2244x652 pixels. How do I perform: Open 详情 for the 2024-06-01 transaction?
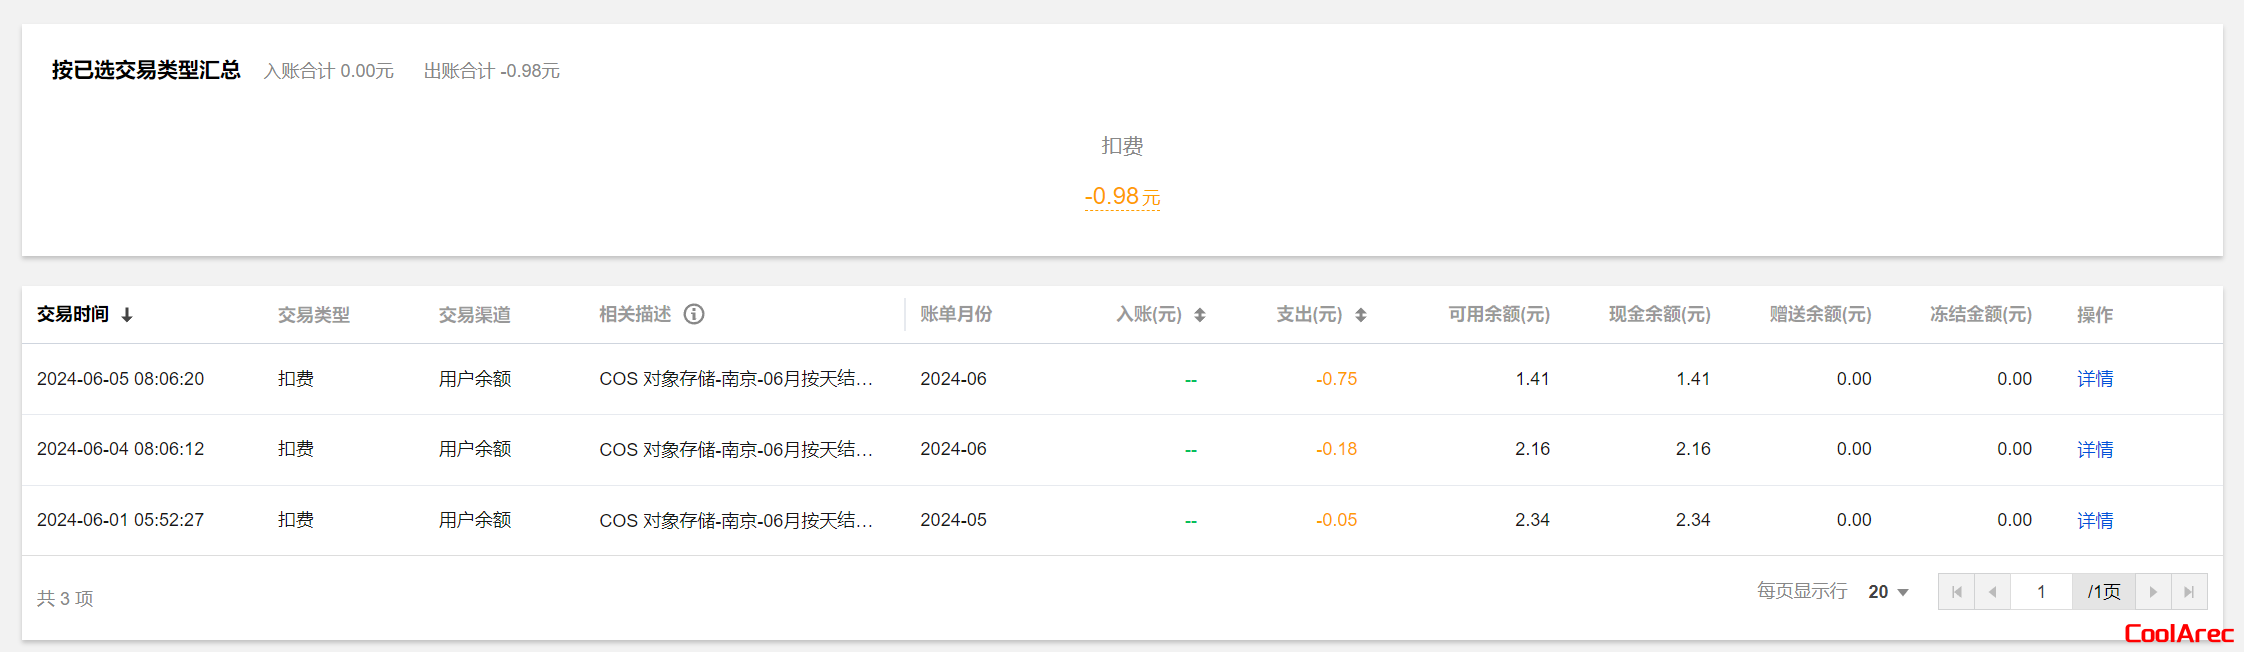tap(2095, 521)
